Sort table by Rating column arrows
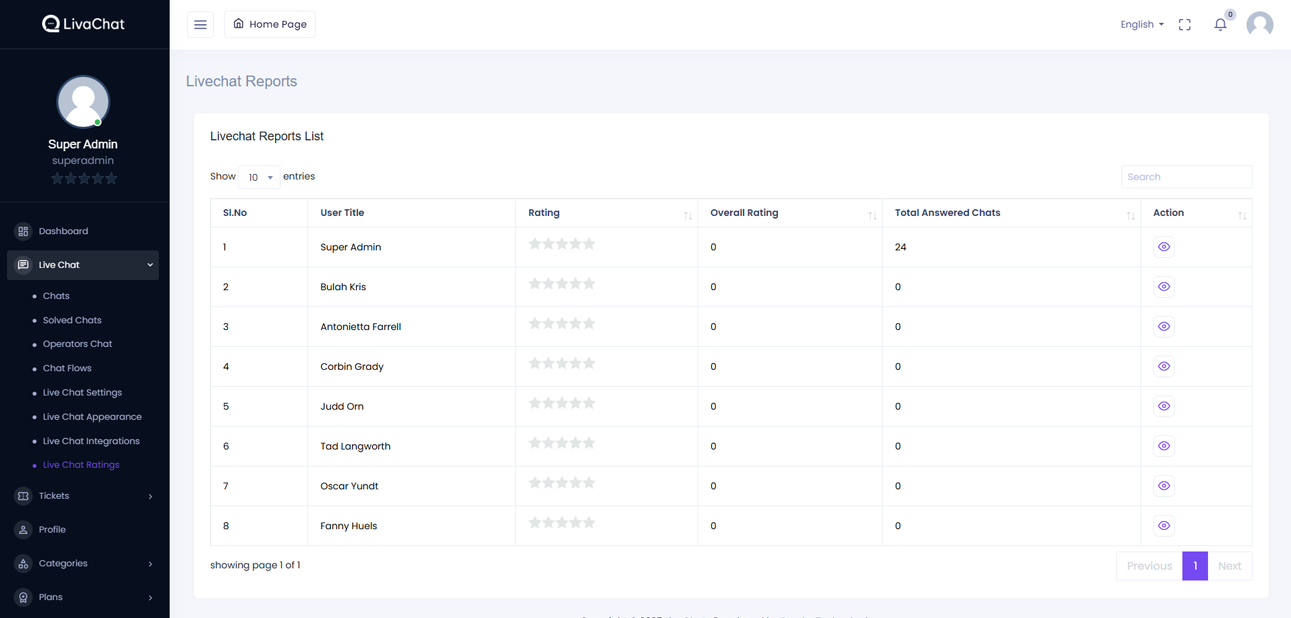The image size is (1291, 618). click(x=688, y=215)
